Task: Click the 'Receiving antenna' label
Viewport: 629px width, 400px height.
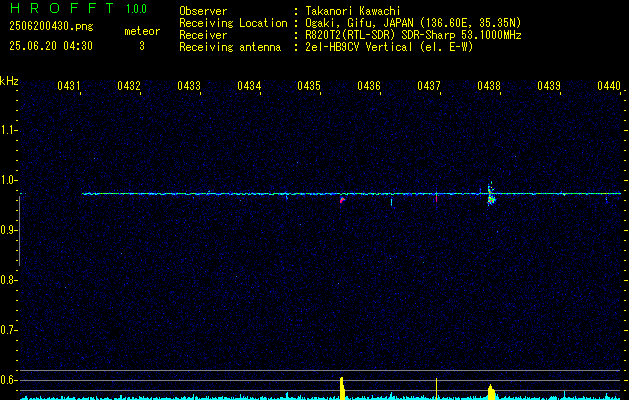Action: point(230,47)
